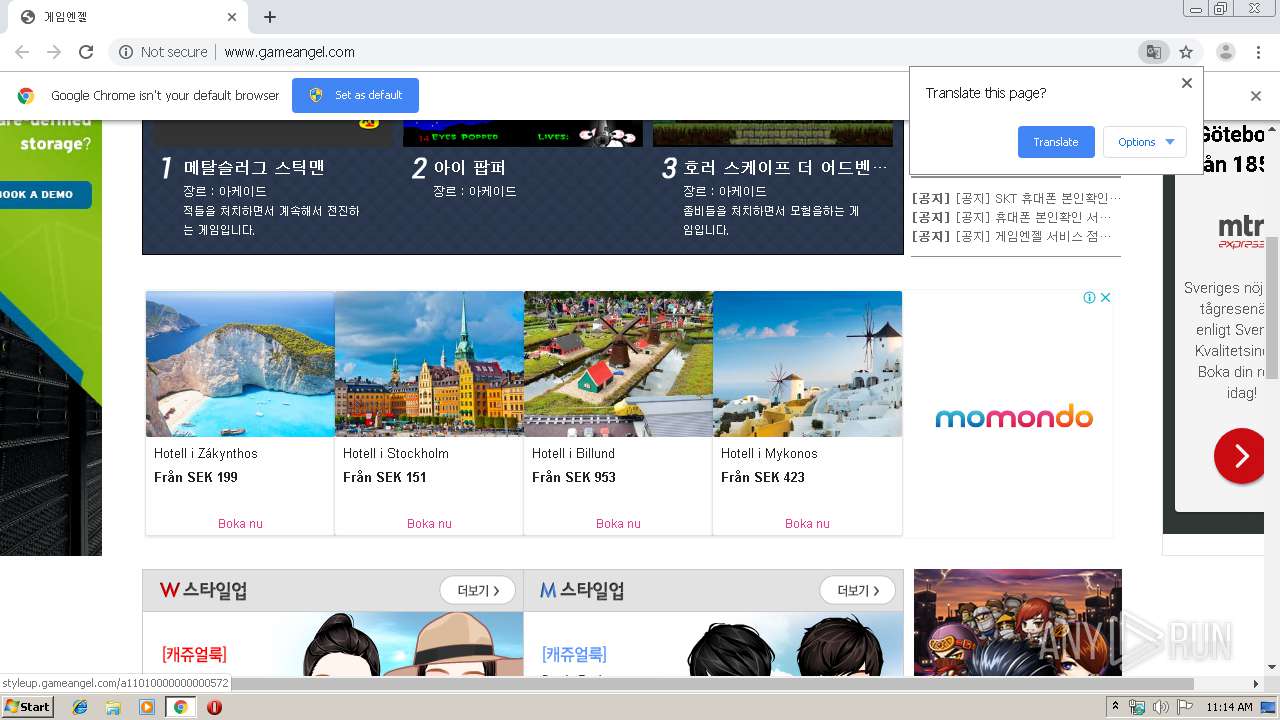Screen dimensions: 1280x720
Task: Click 더보기 next to M스타일업
Action: [x=857, y=590]
